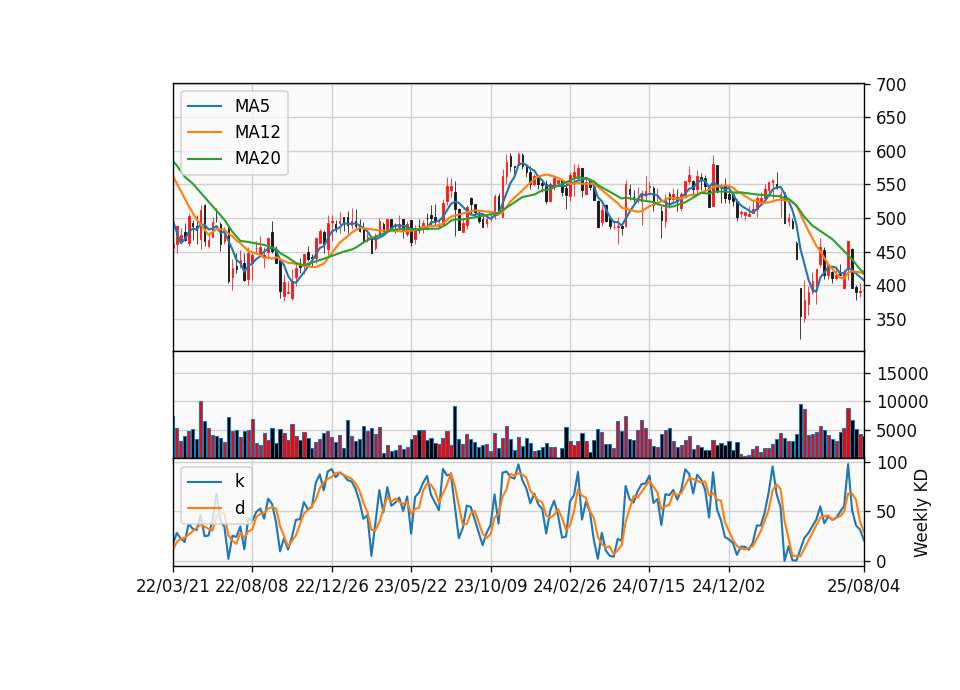Click the 600 price axis label

(x=891, y=152)
